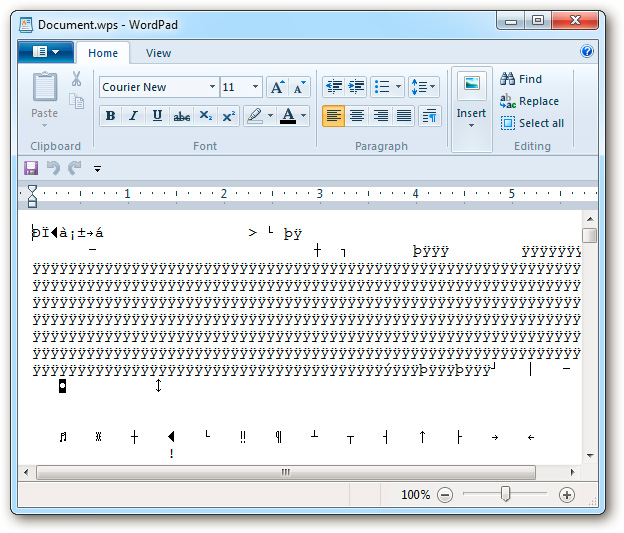Image resolution: width=624 pixels, height=533 pixels.
Task: Apply the text highlight color pen
Action: pyautogui.click(x=255, y=116)
